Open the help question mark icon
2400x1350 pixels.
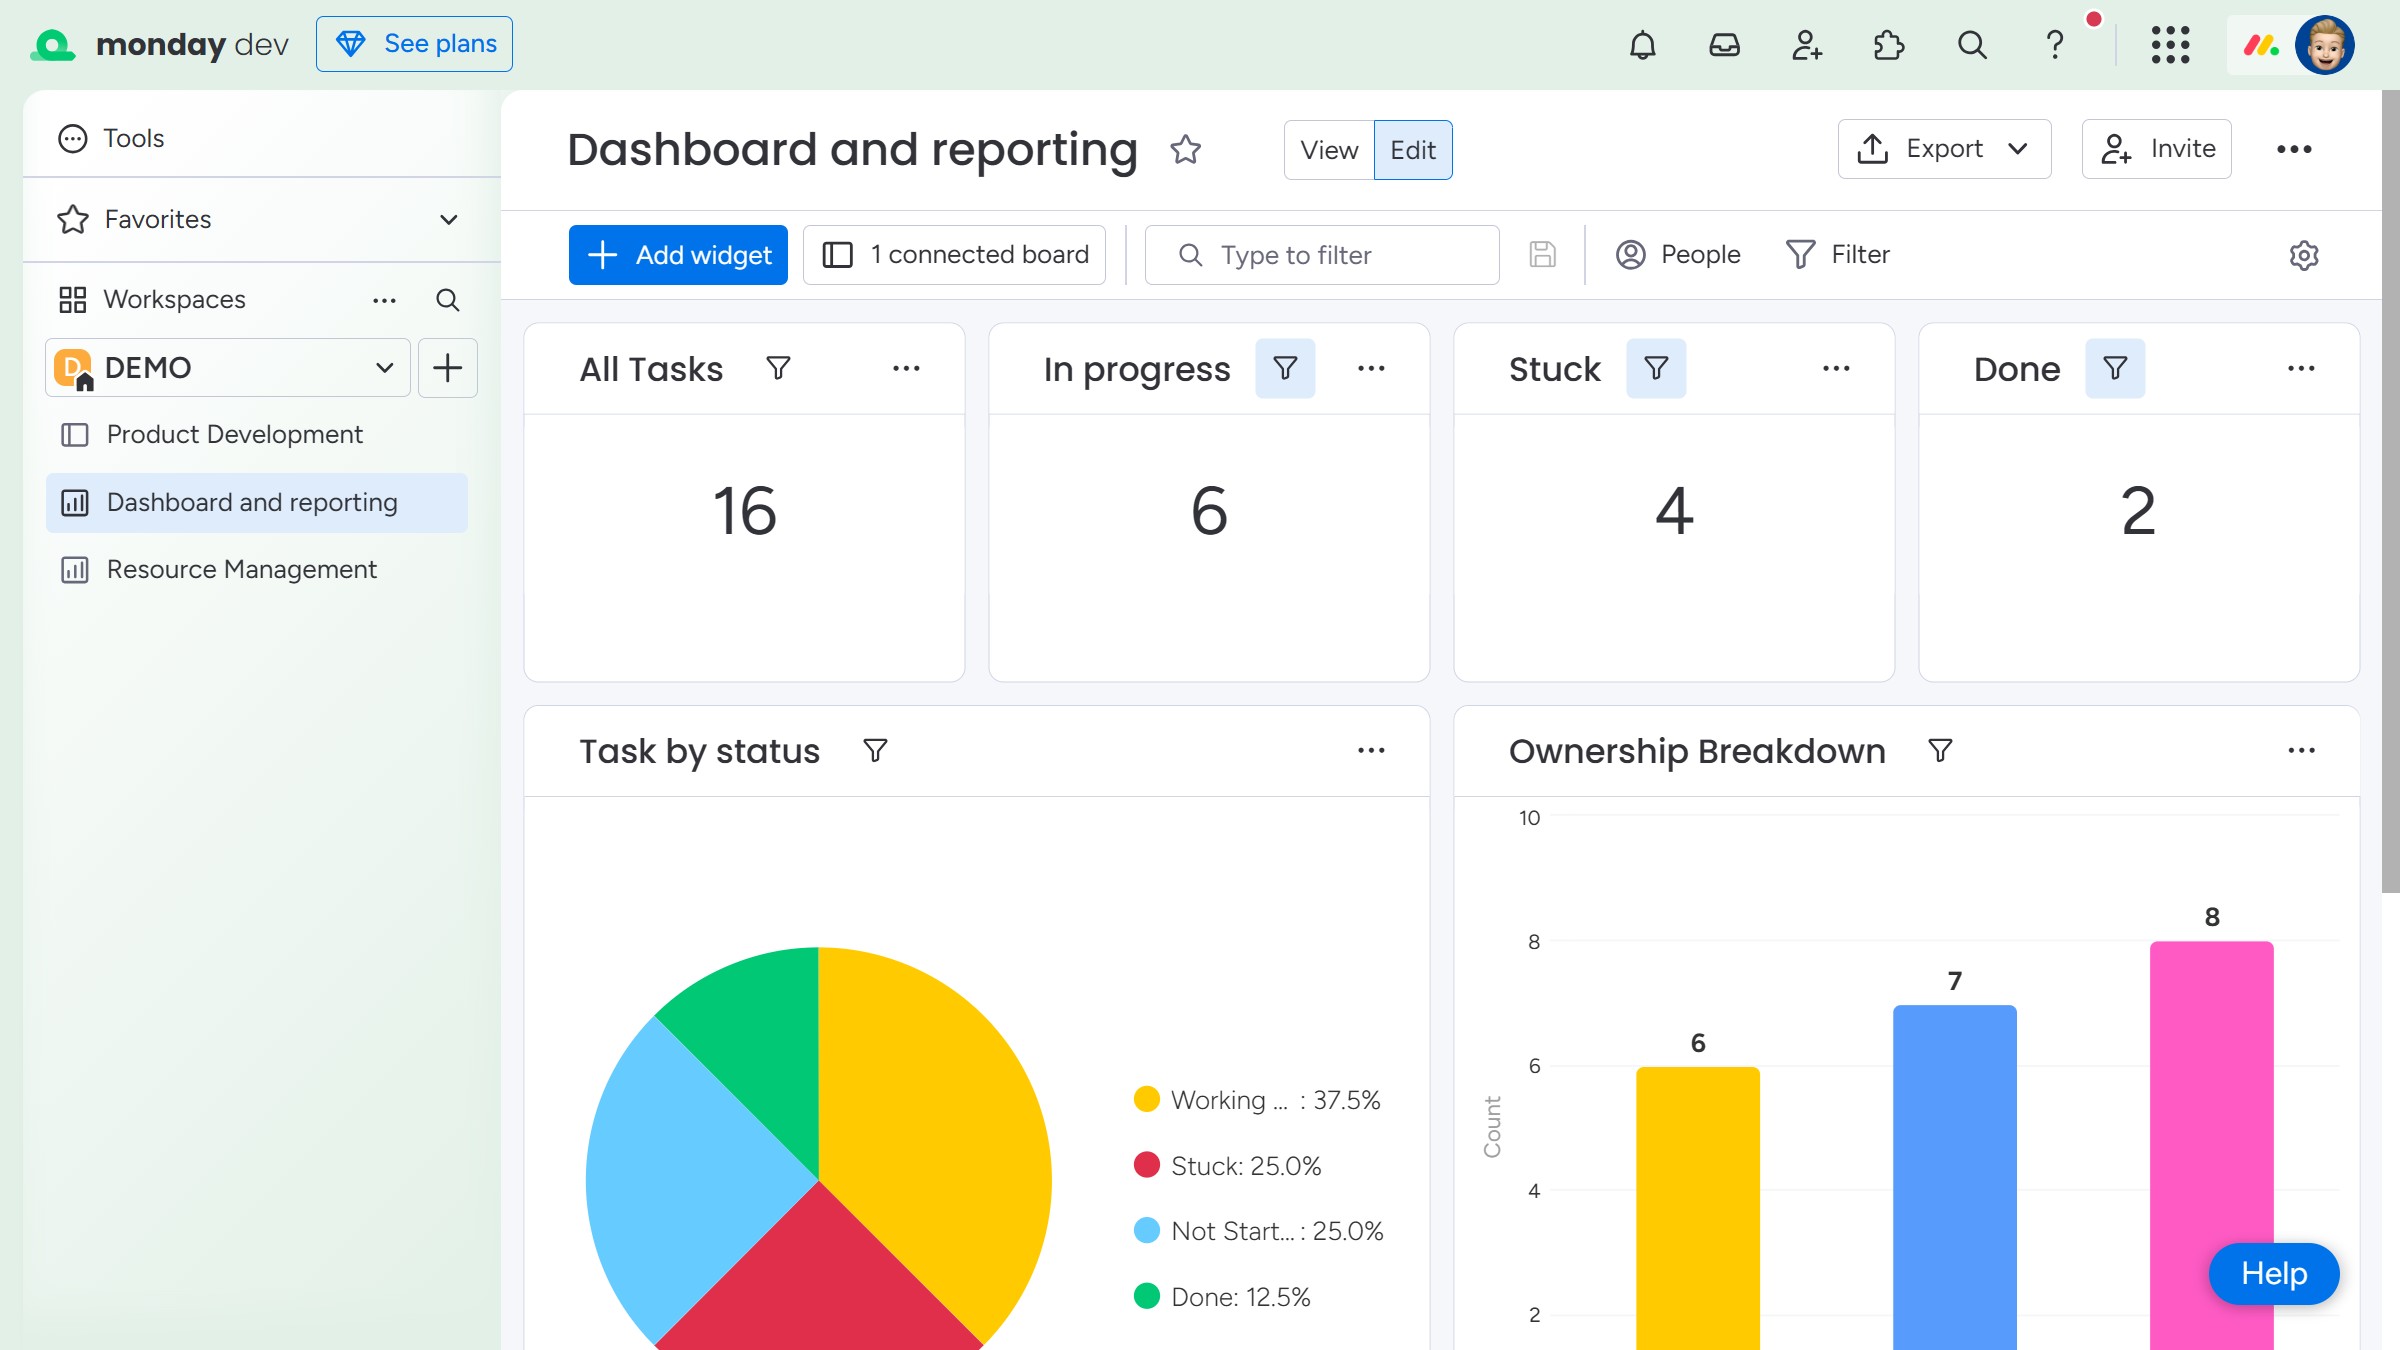point(2054,45)
